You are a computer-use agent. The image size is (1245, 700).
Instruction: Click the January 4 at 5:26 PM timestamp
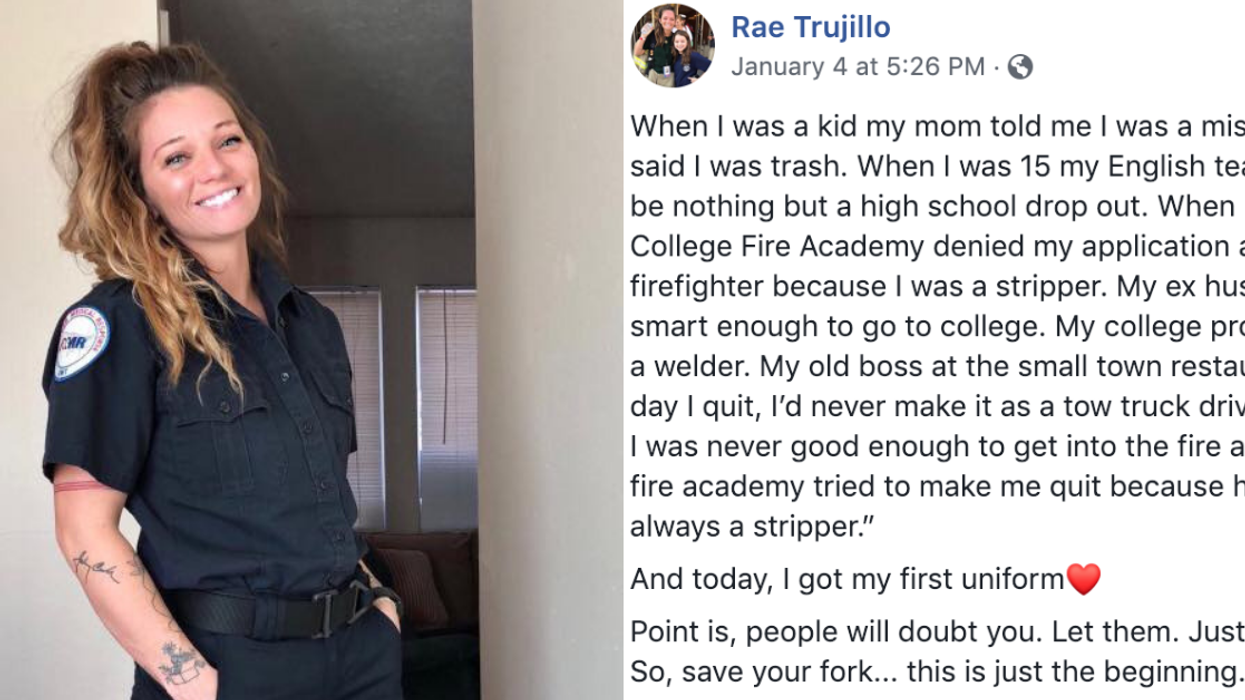[858, 67]
